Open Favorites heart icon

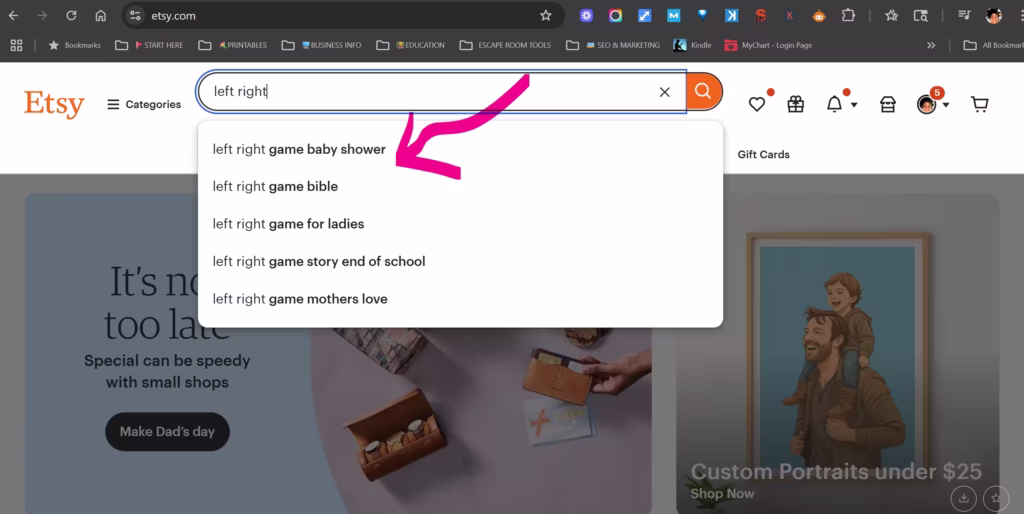[x=757, y=104]
